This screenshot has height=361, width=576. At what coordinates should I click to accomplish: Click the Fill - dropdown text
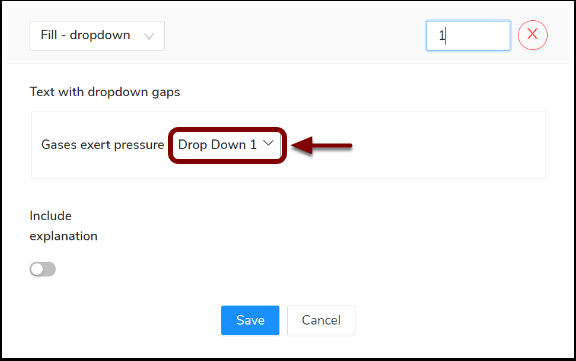pos(85,35)
